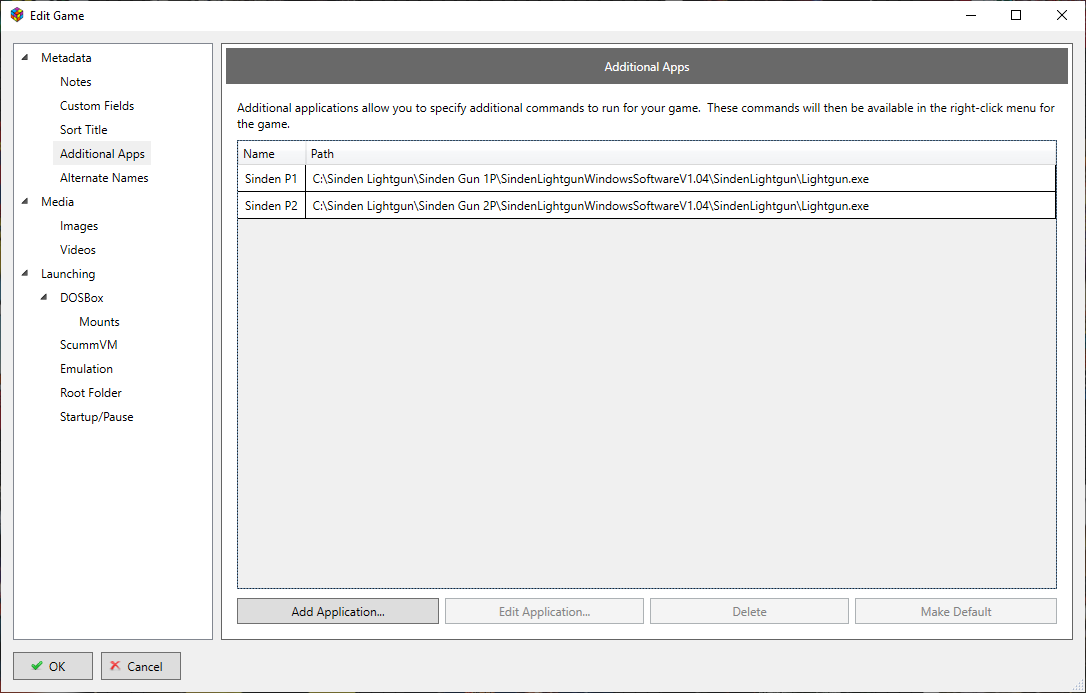Sort the list by Path column
1086x693 pixels.
681,154
